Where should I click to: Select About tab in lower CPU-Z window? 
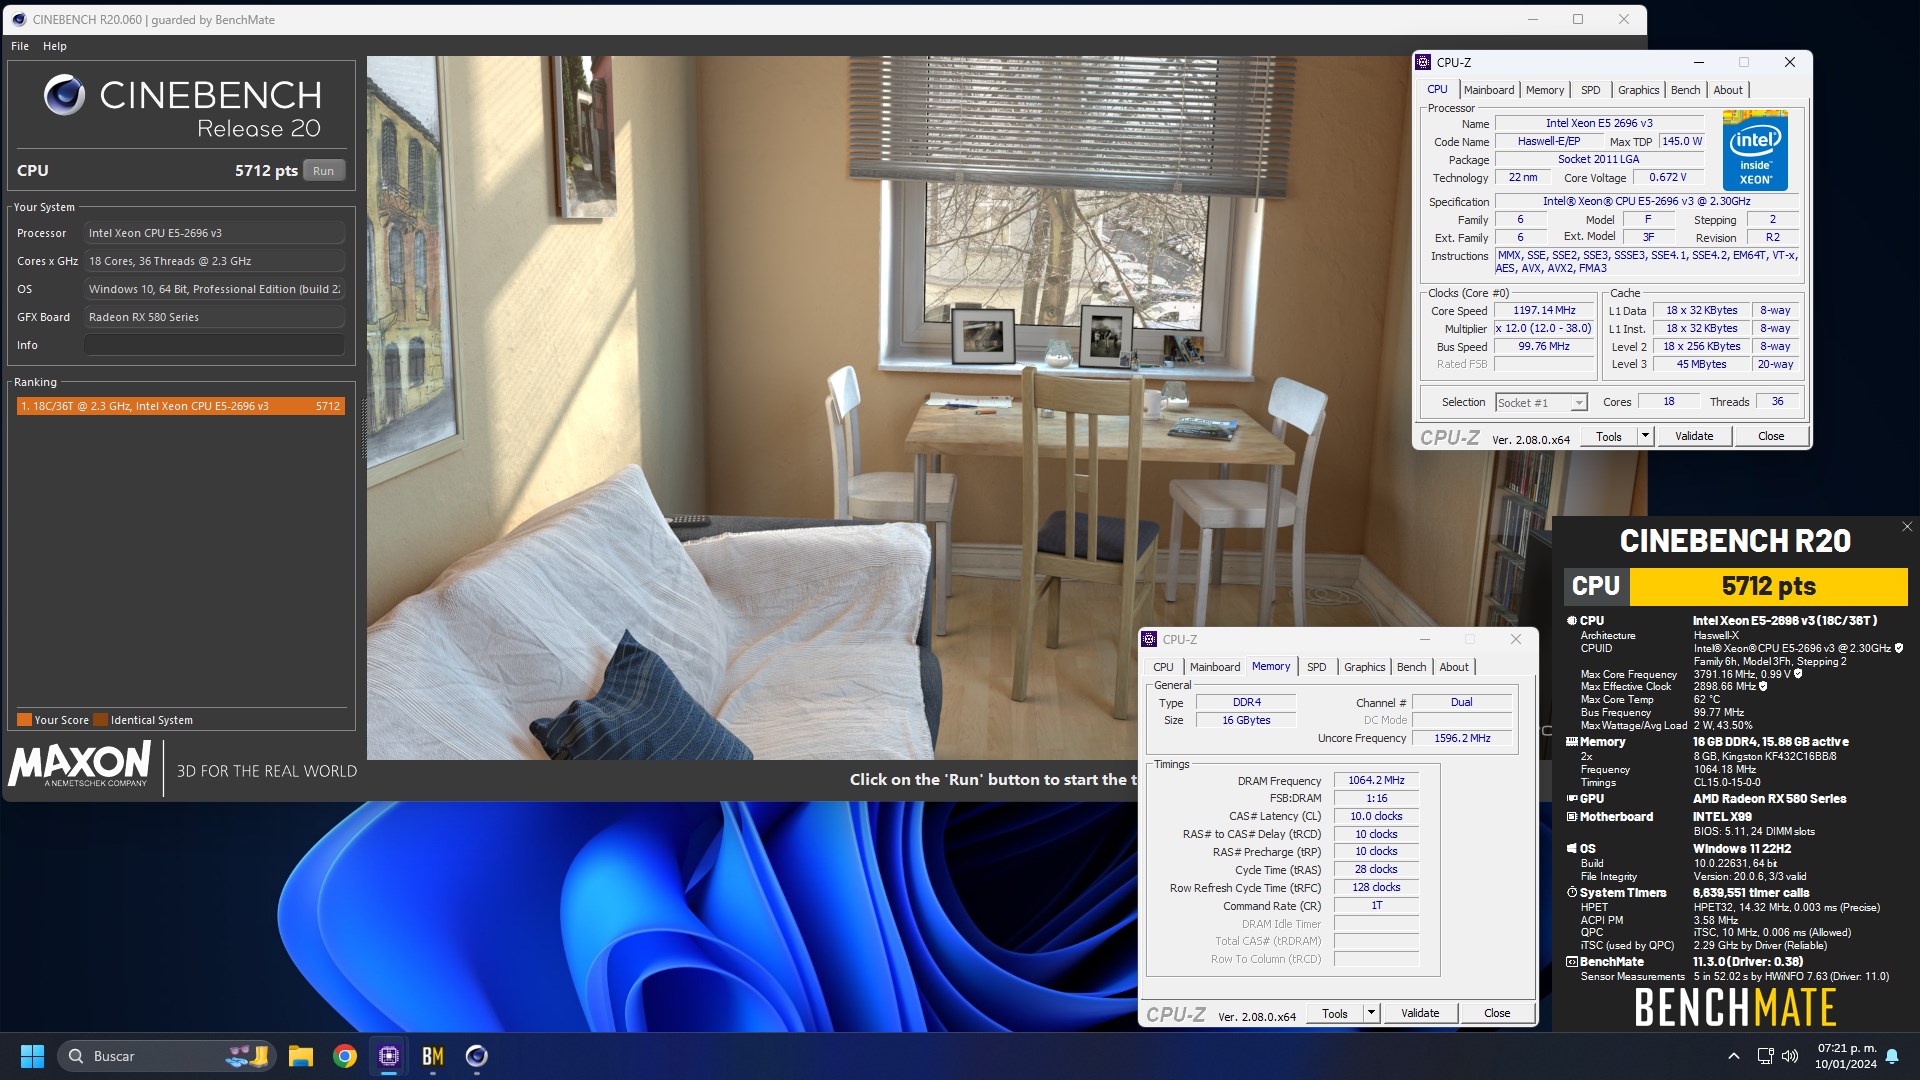[x=1454, y=667]
